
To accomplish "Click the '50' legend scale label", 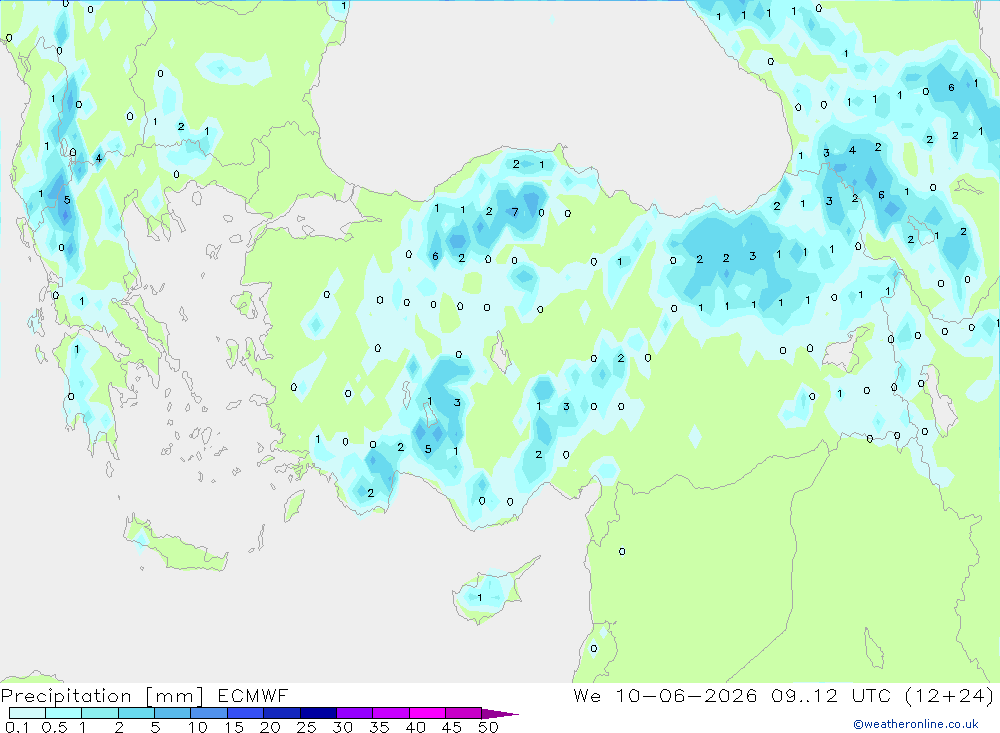I will tap(488, 727).
